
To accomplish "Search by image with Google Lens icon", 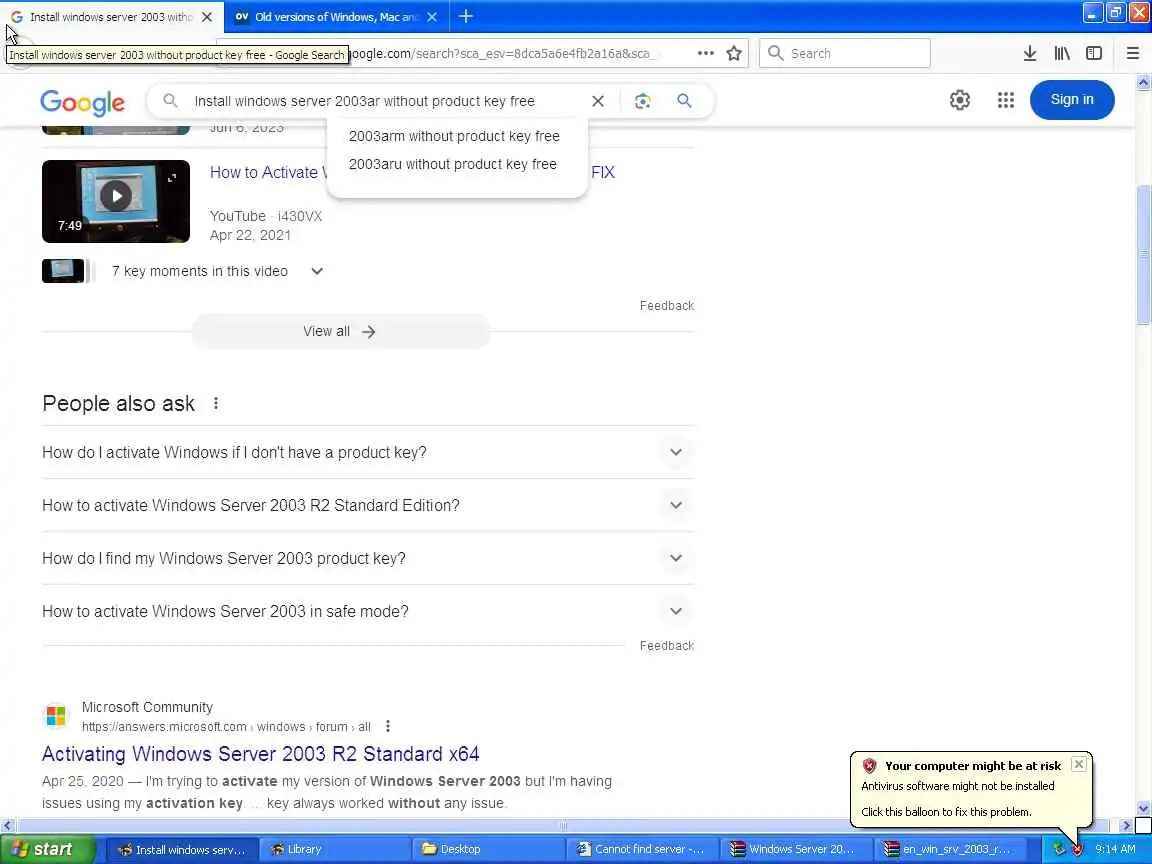I will coord(642,101).
